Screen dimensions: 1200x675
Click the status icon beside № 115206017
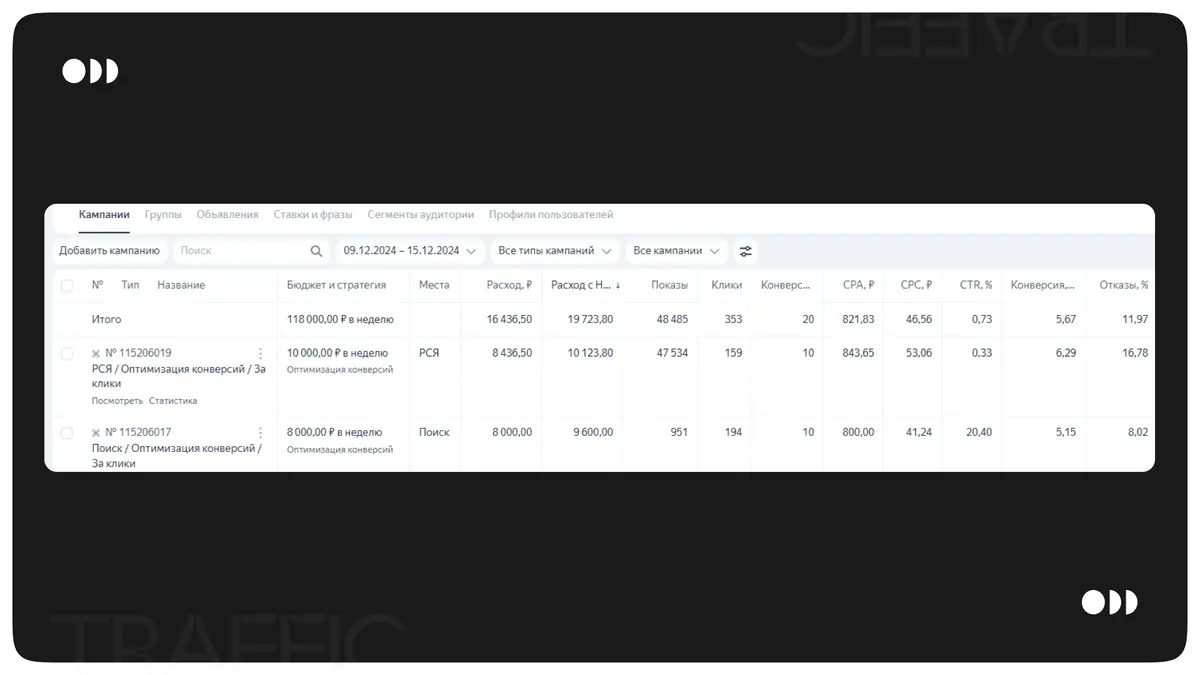tap(96, 433)
